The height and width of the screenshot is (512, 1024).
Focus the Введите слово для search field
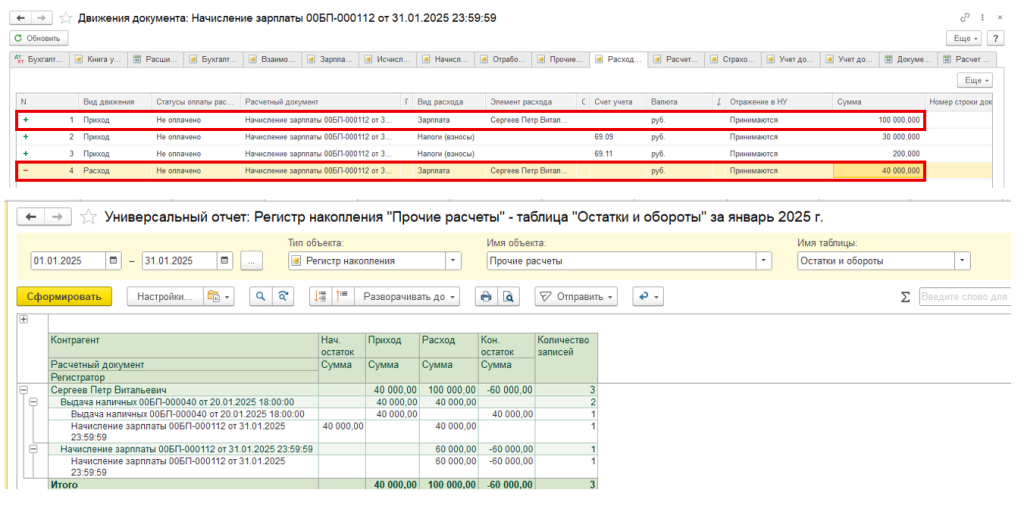tap(965, 296)
